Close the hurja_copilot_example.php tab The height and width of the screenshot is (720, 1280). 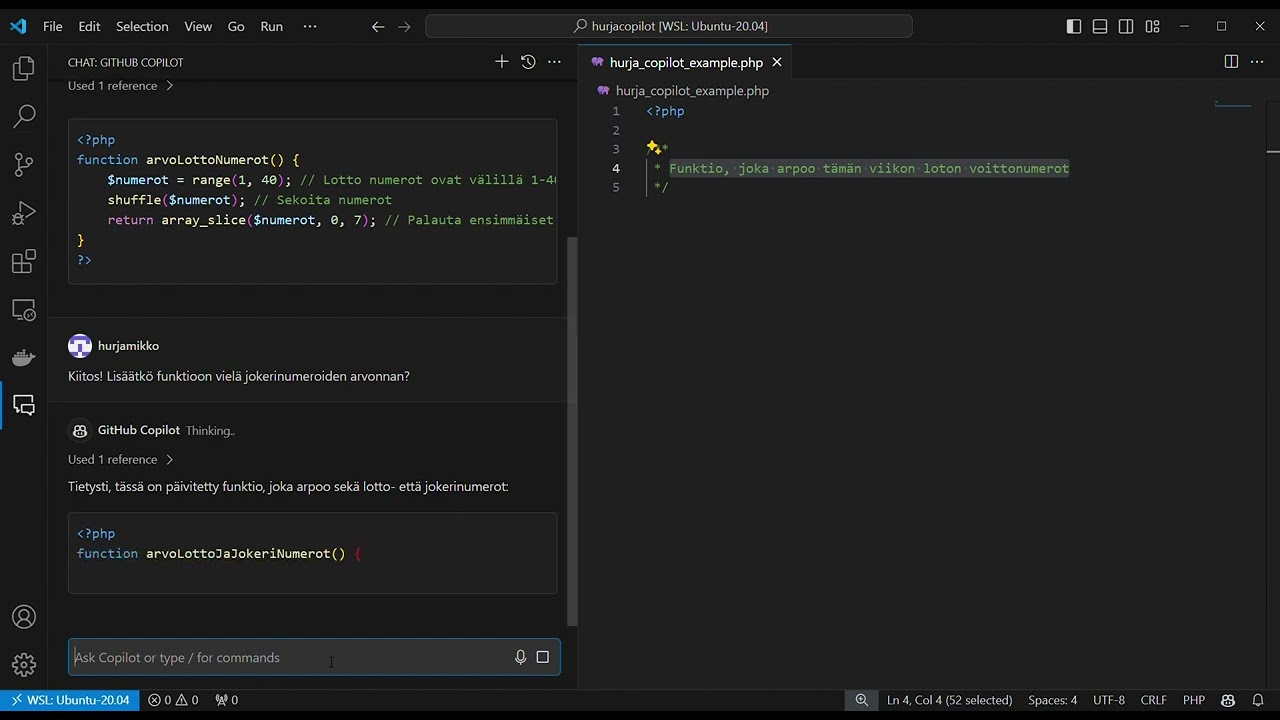tap(777, 62)
